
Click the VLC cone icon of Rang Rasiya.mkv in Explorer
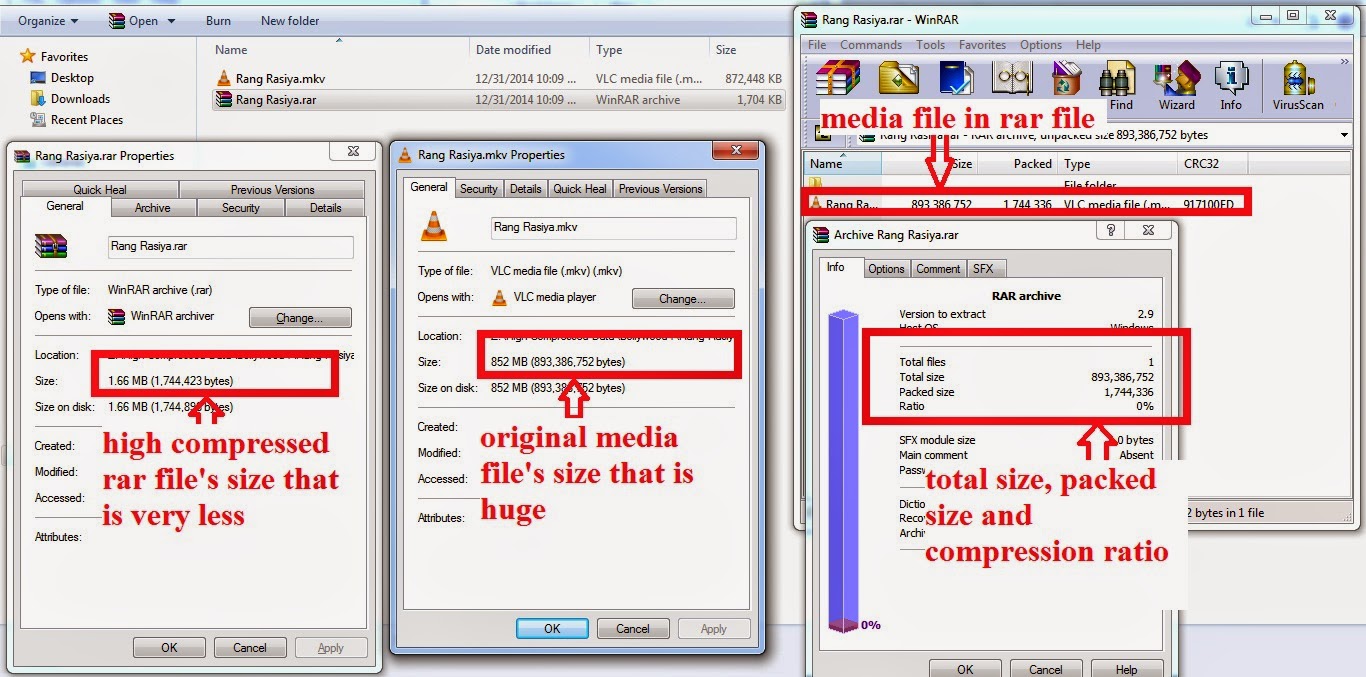coord(224,78)
